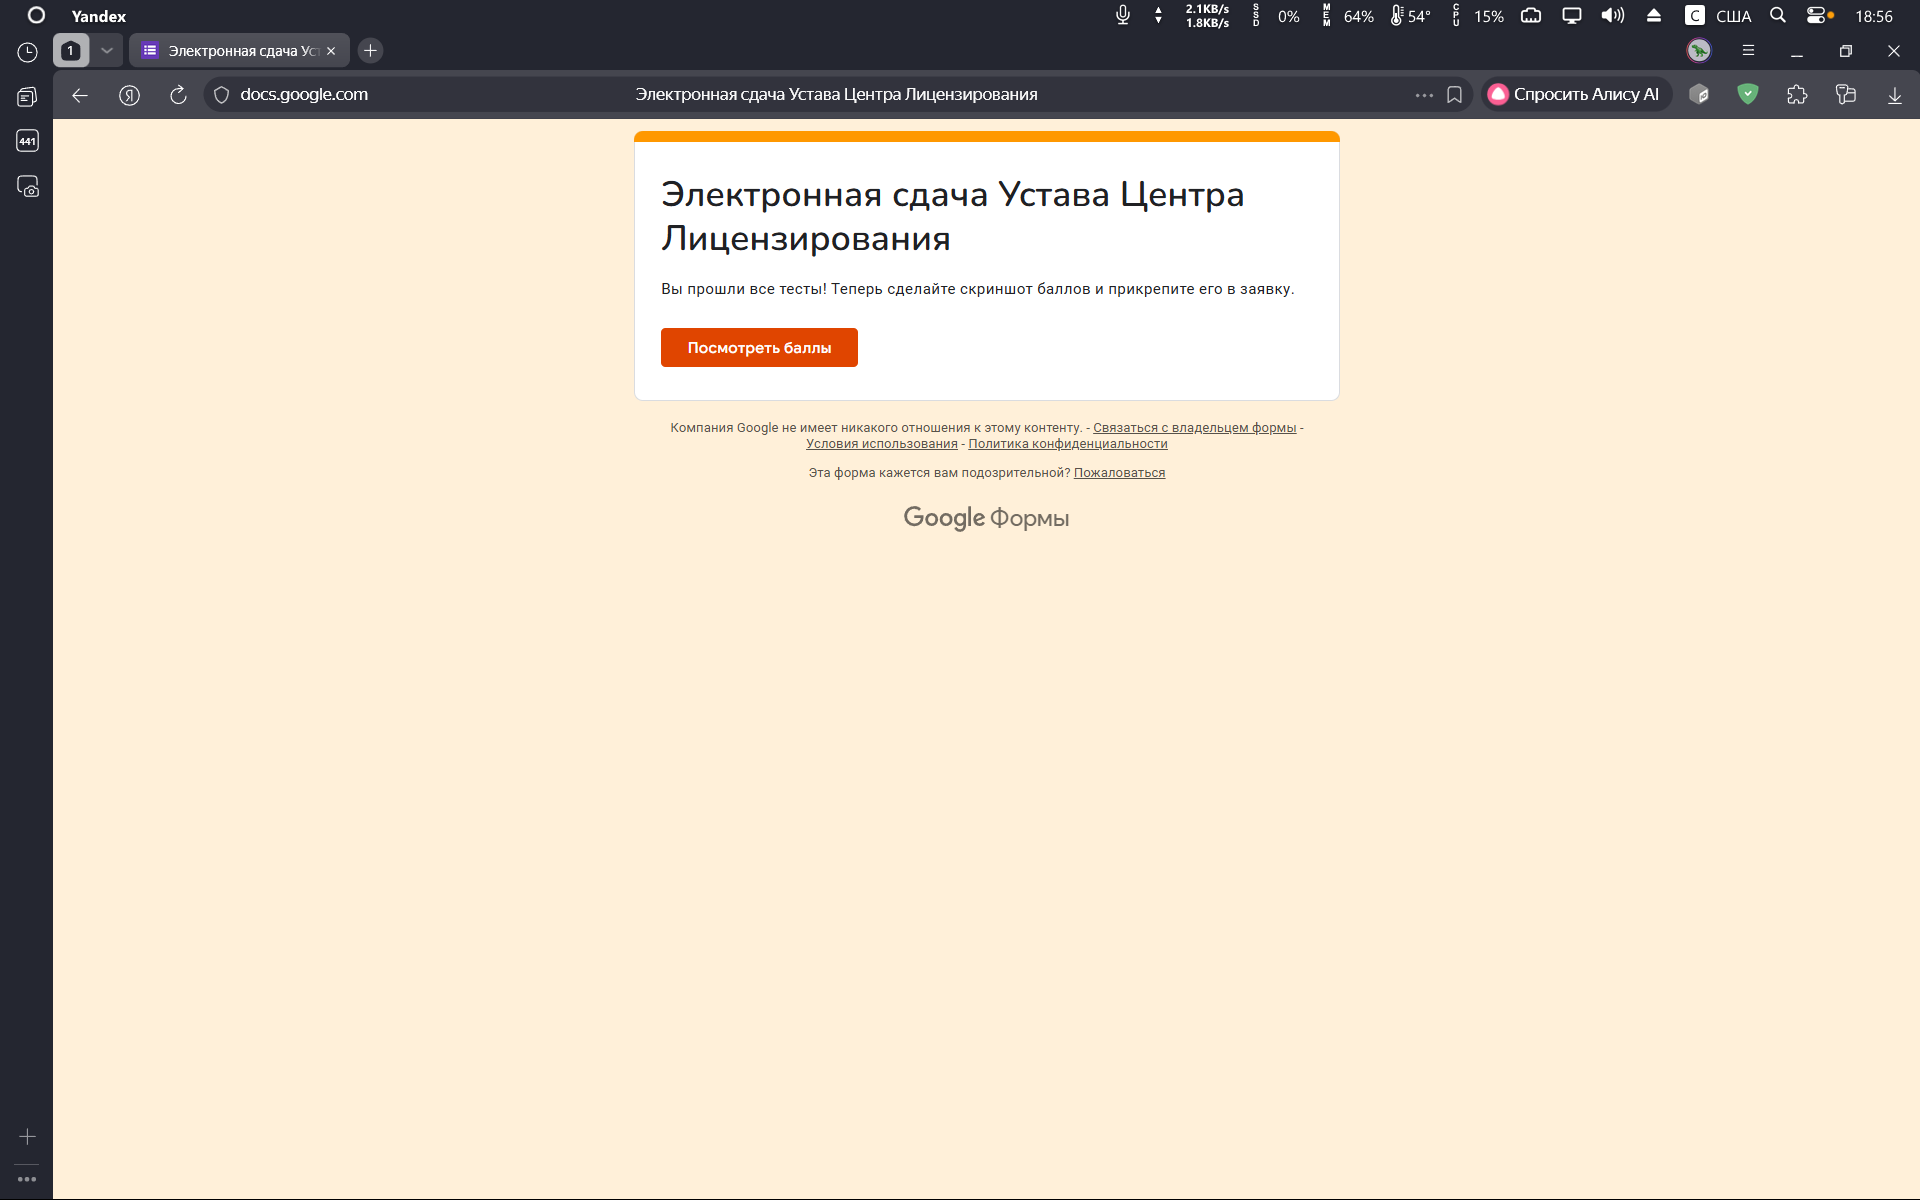
Task: Open browser history clock icon in sidebar
Action: 27,52
